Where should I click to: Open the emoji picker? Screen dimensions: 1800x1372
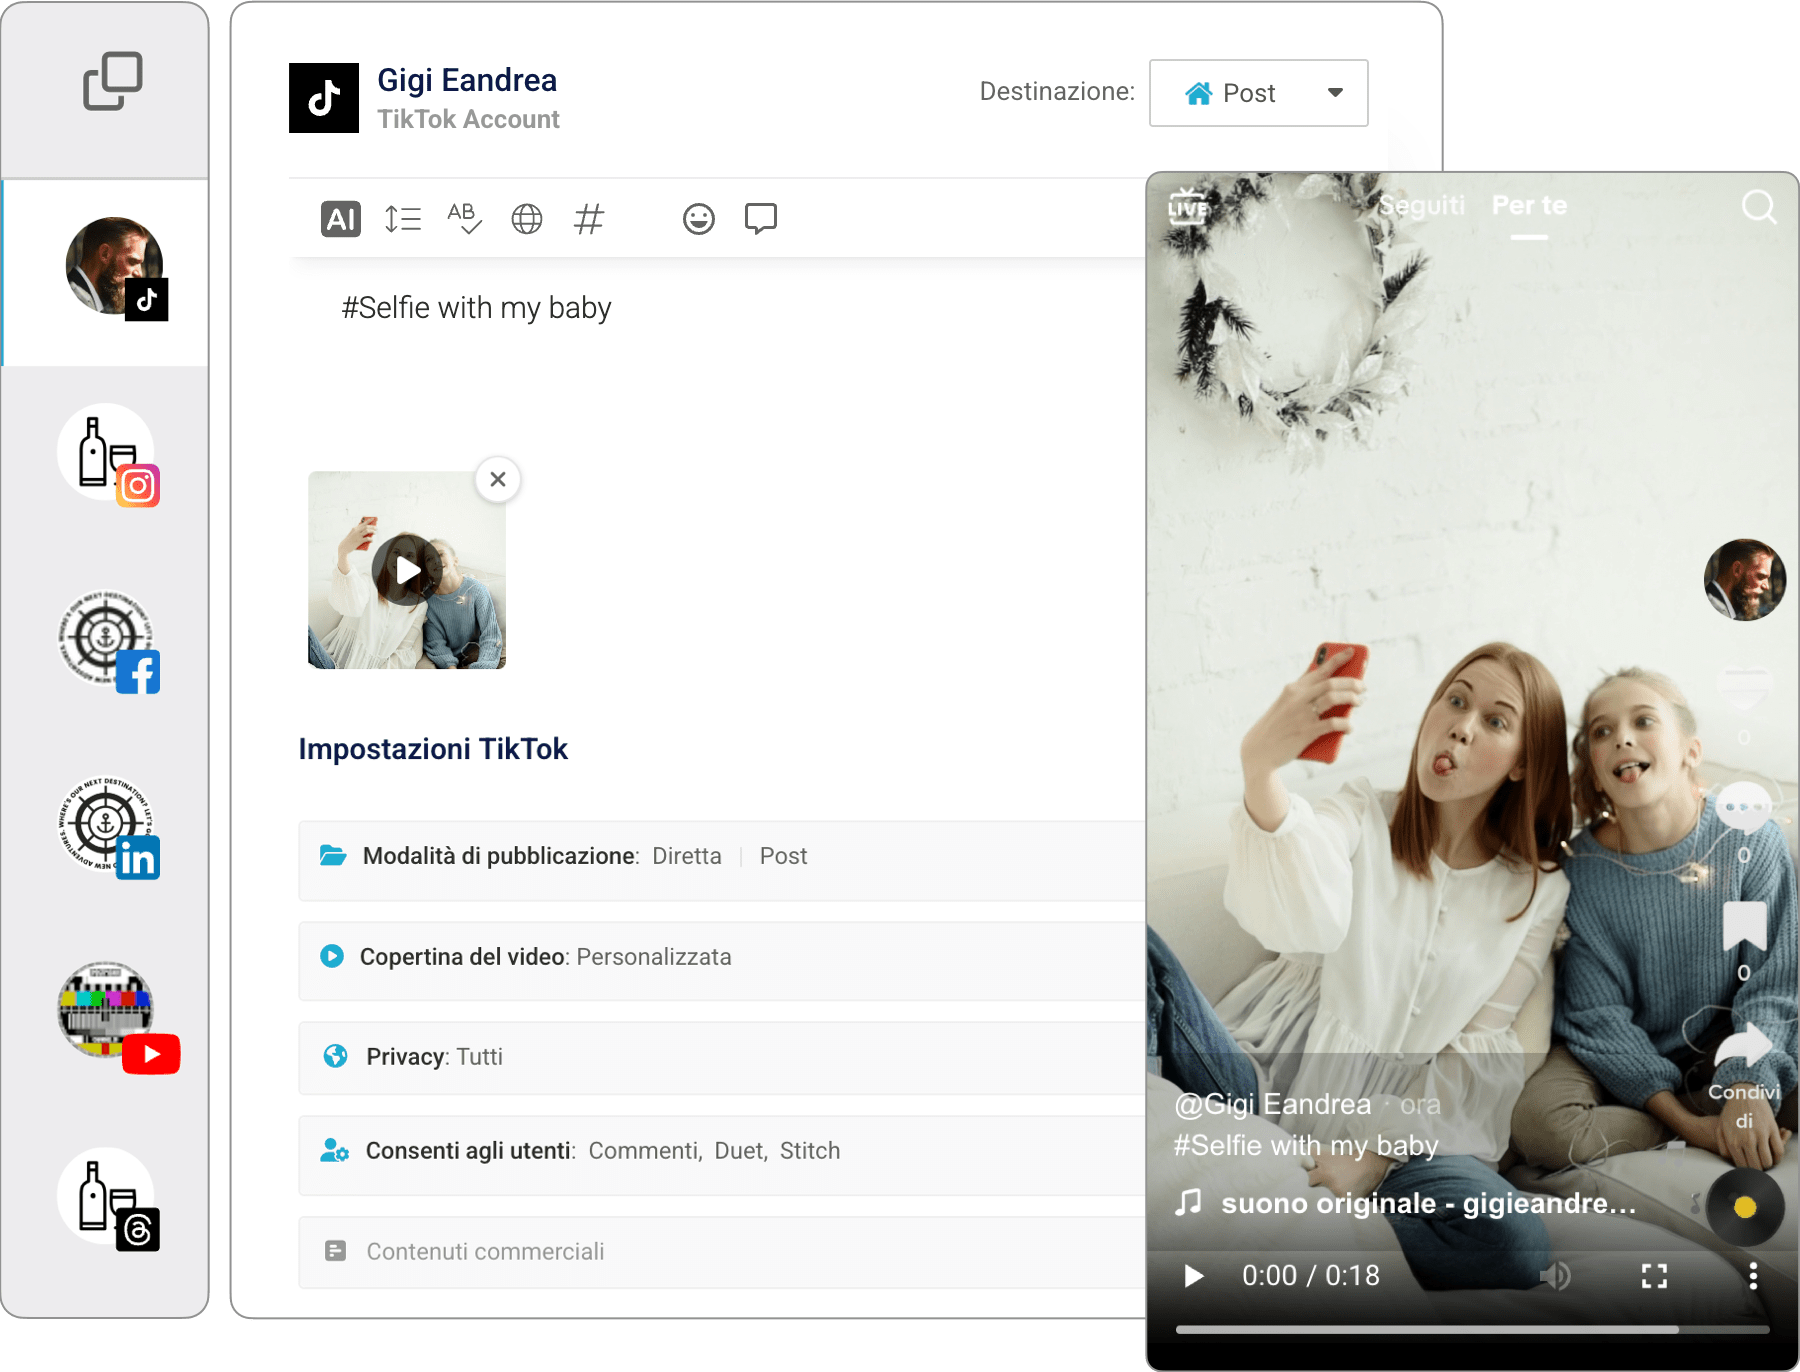tap(698, 219)
